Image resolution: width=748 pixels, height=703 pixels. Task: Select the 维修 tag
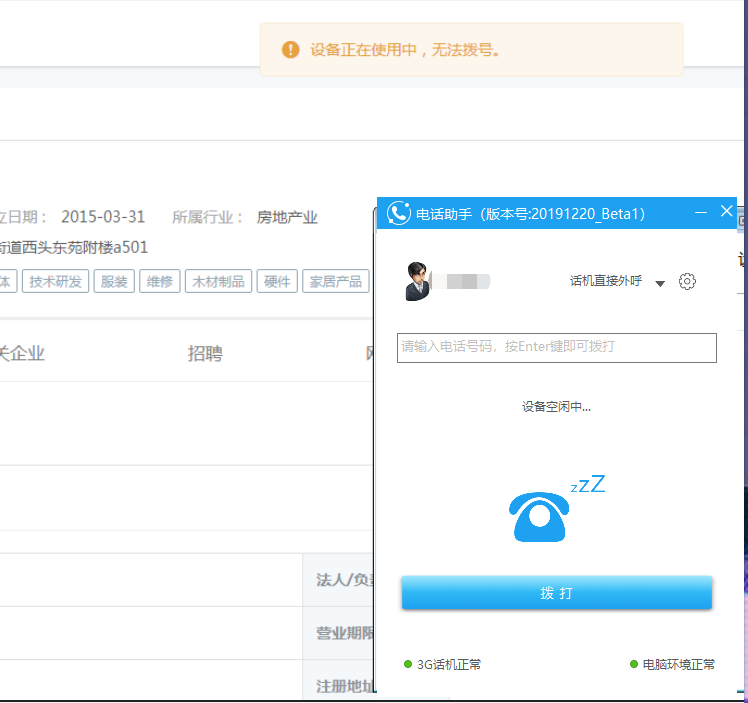tap(159, 281)
